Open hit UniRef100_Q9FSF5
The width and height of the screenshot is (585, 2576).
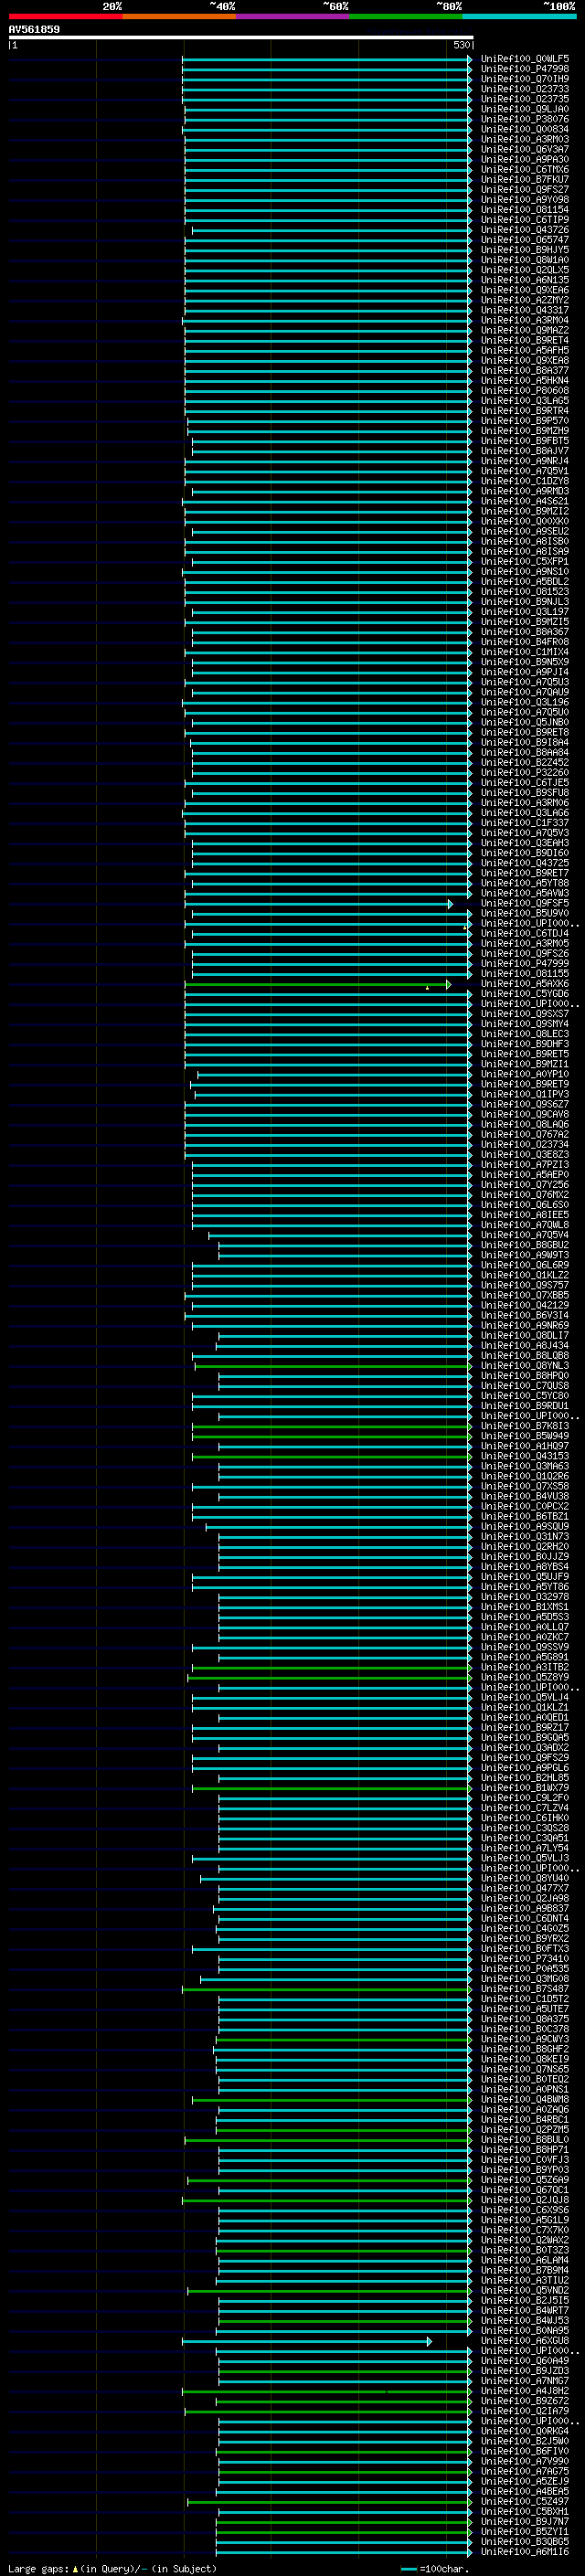525,904
